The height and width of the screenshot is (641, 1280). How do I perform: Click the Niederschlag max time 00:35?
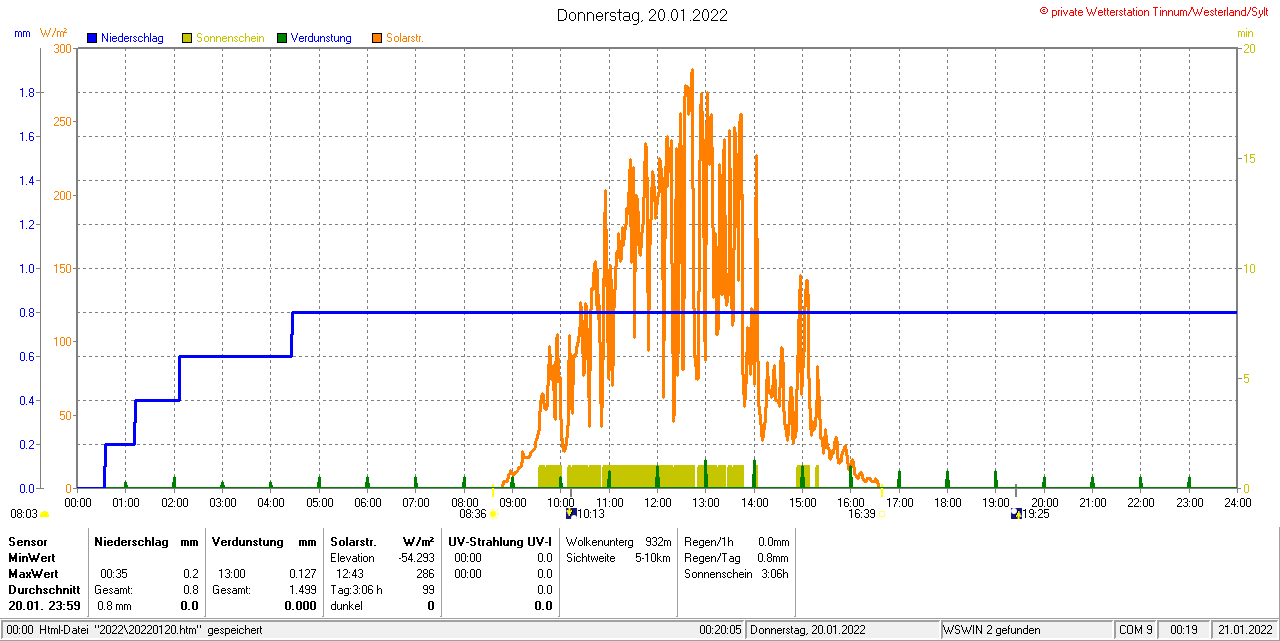click(x=113, y=574)
